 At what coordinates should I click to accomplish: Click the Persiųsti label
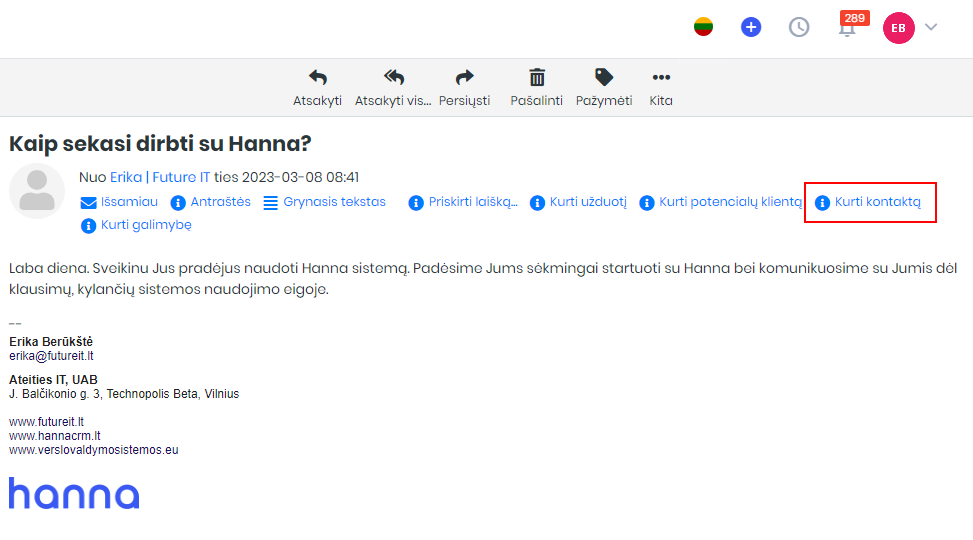(464, 101)
